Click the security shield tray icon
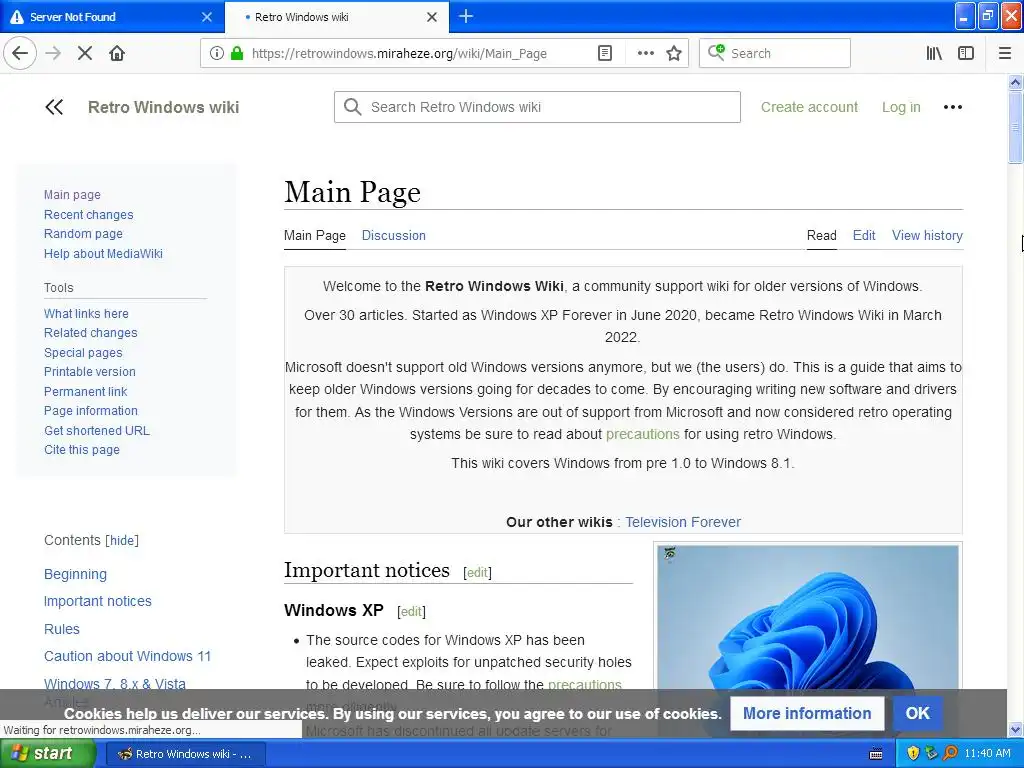Screen dimensions: 1024x768 [x=913, y=753]
